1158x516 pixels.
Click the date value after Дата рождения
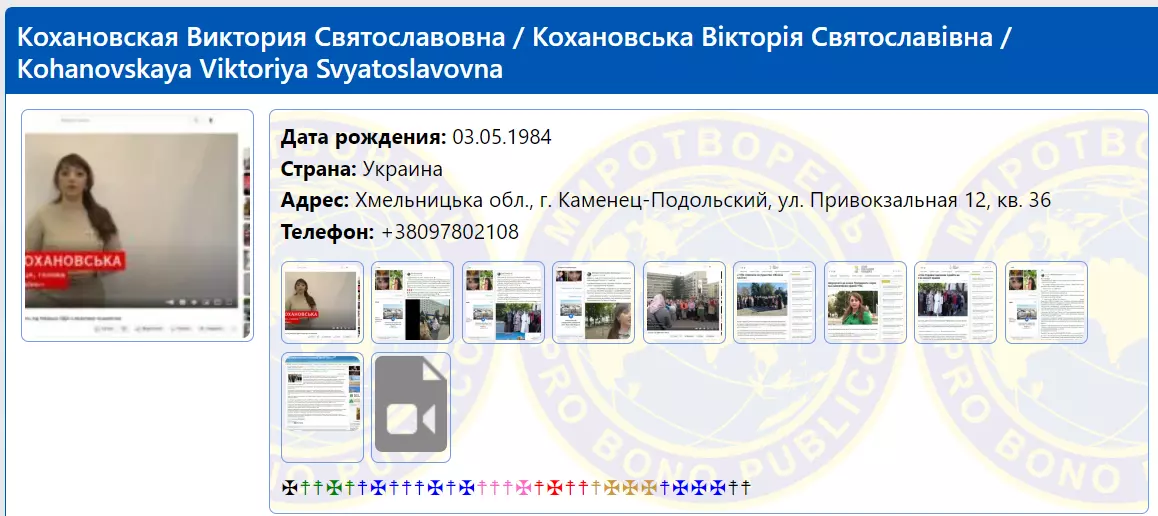502,137
